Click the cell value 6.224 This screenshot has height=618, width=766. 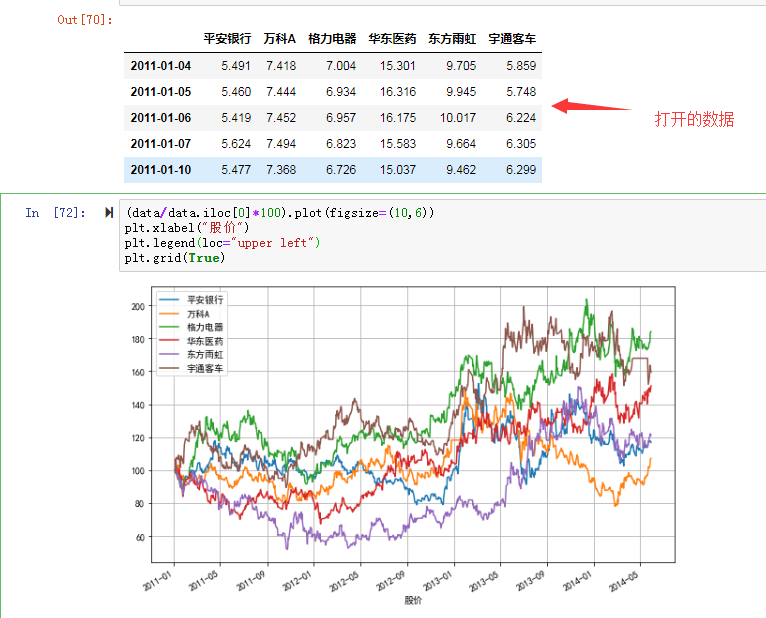click(x=521, y=118)
